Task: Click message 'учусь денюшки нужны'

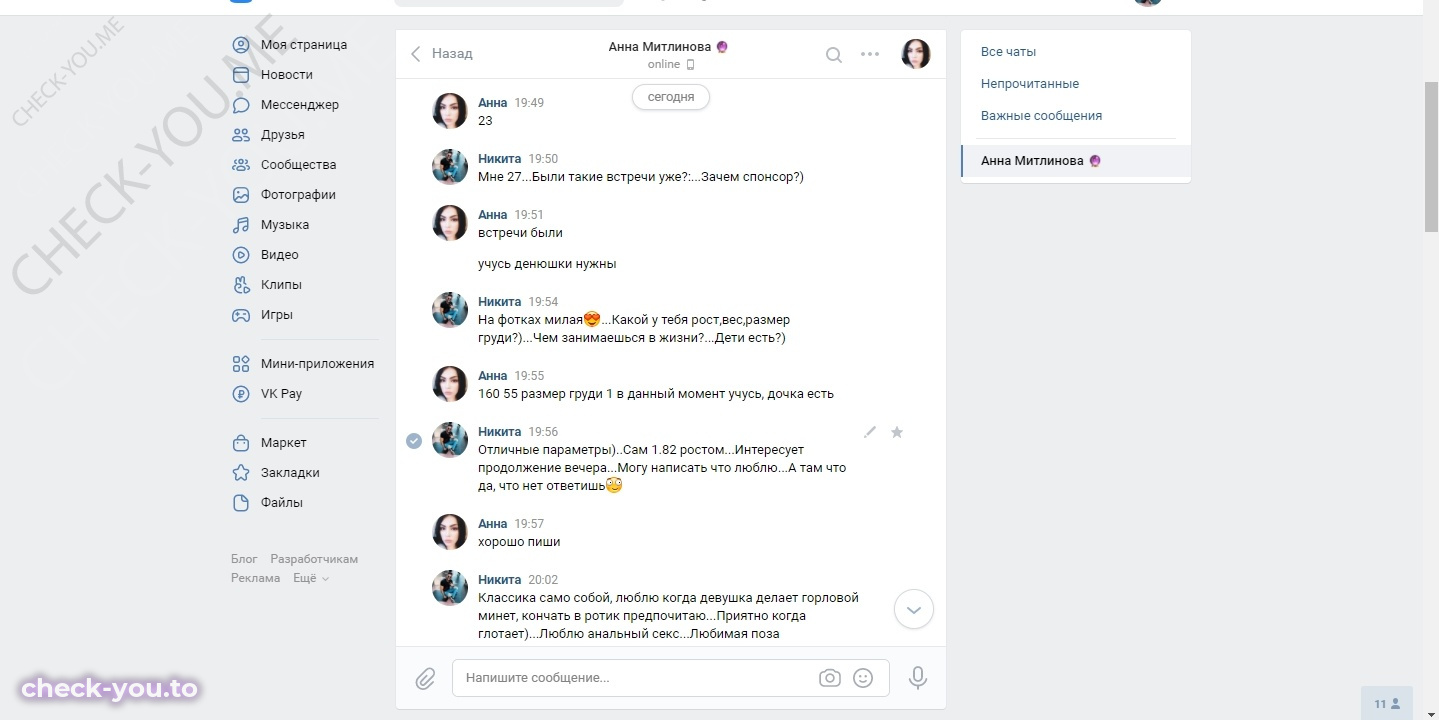Action: point(547,264)
